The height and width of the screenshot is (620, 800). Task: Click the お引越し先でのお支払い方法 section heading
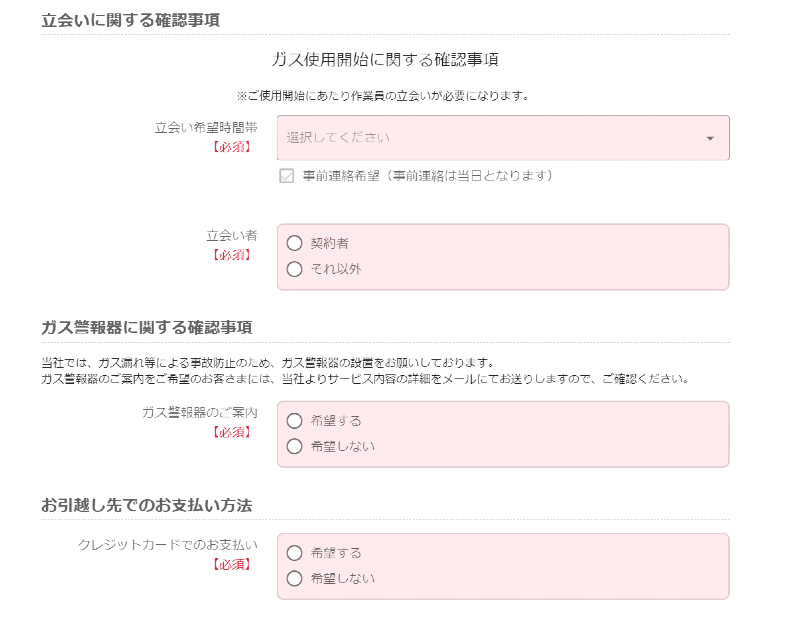[x=146, y=506]
